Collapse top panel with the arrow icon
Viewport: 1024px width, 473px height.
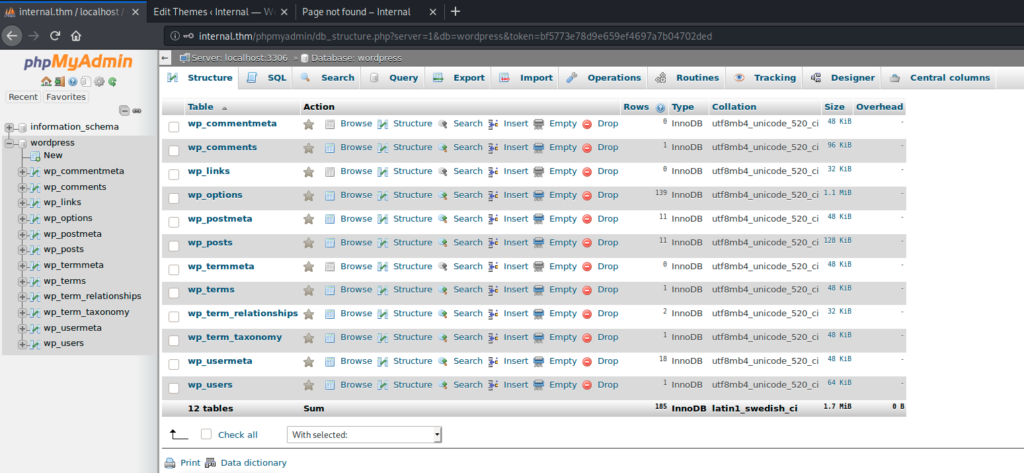165,58
